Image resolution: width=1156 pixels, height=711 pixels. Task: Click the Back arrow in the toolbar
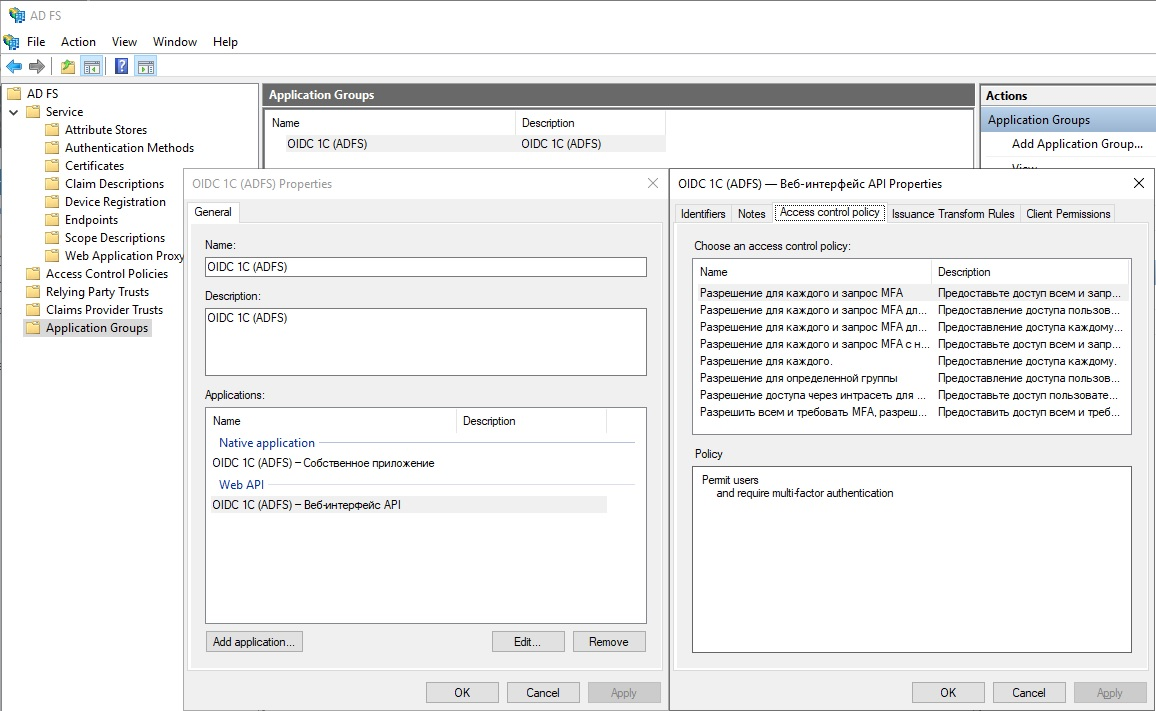pyautogui.click(x=14, y=67)
